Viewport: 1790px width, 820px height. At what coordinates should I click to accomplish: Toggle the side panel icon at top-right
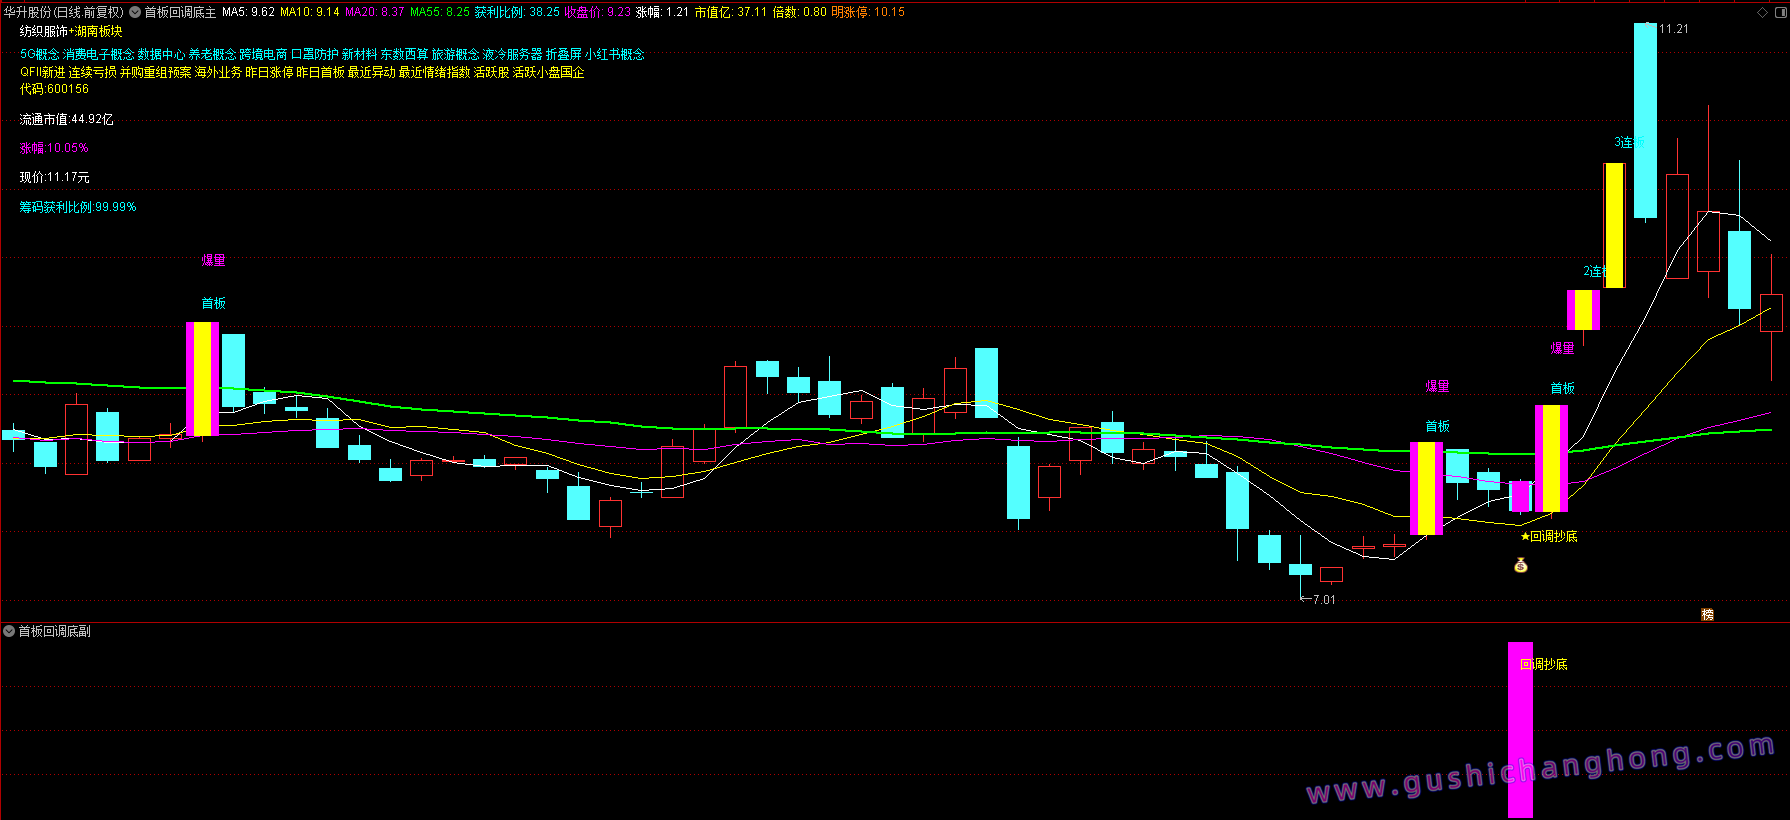1779,12
